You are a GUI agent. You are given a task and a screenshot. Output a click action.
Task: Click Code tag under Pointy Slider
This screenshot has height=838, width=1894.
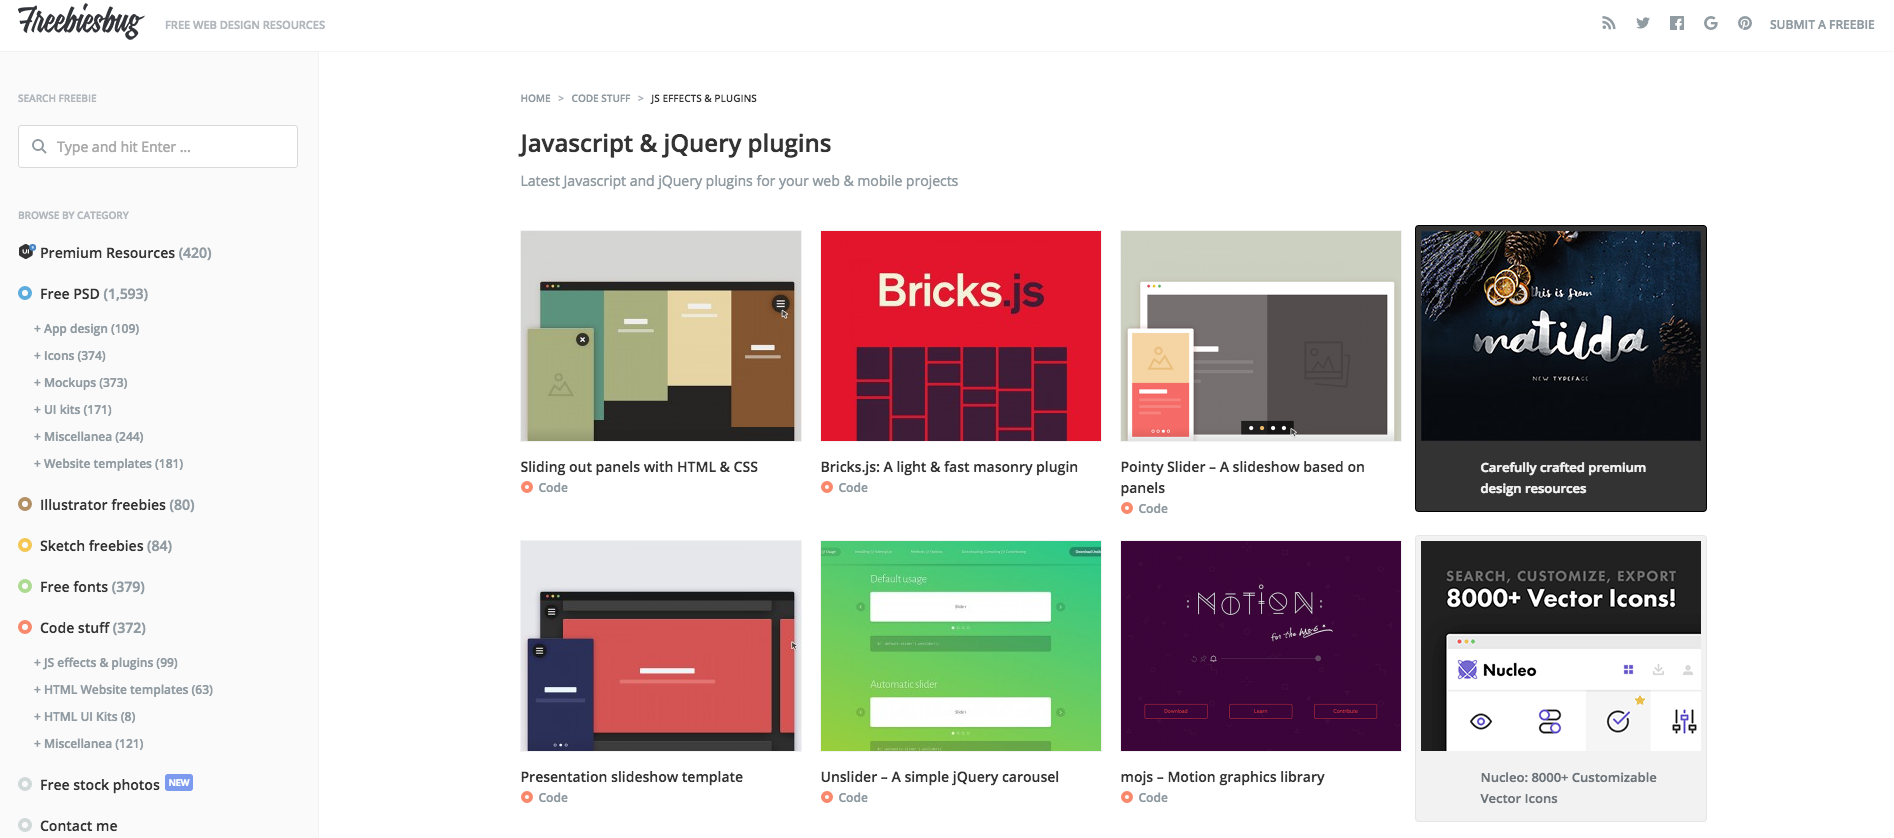click(x=1153, y=509)
